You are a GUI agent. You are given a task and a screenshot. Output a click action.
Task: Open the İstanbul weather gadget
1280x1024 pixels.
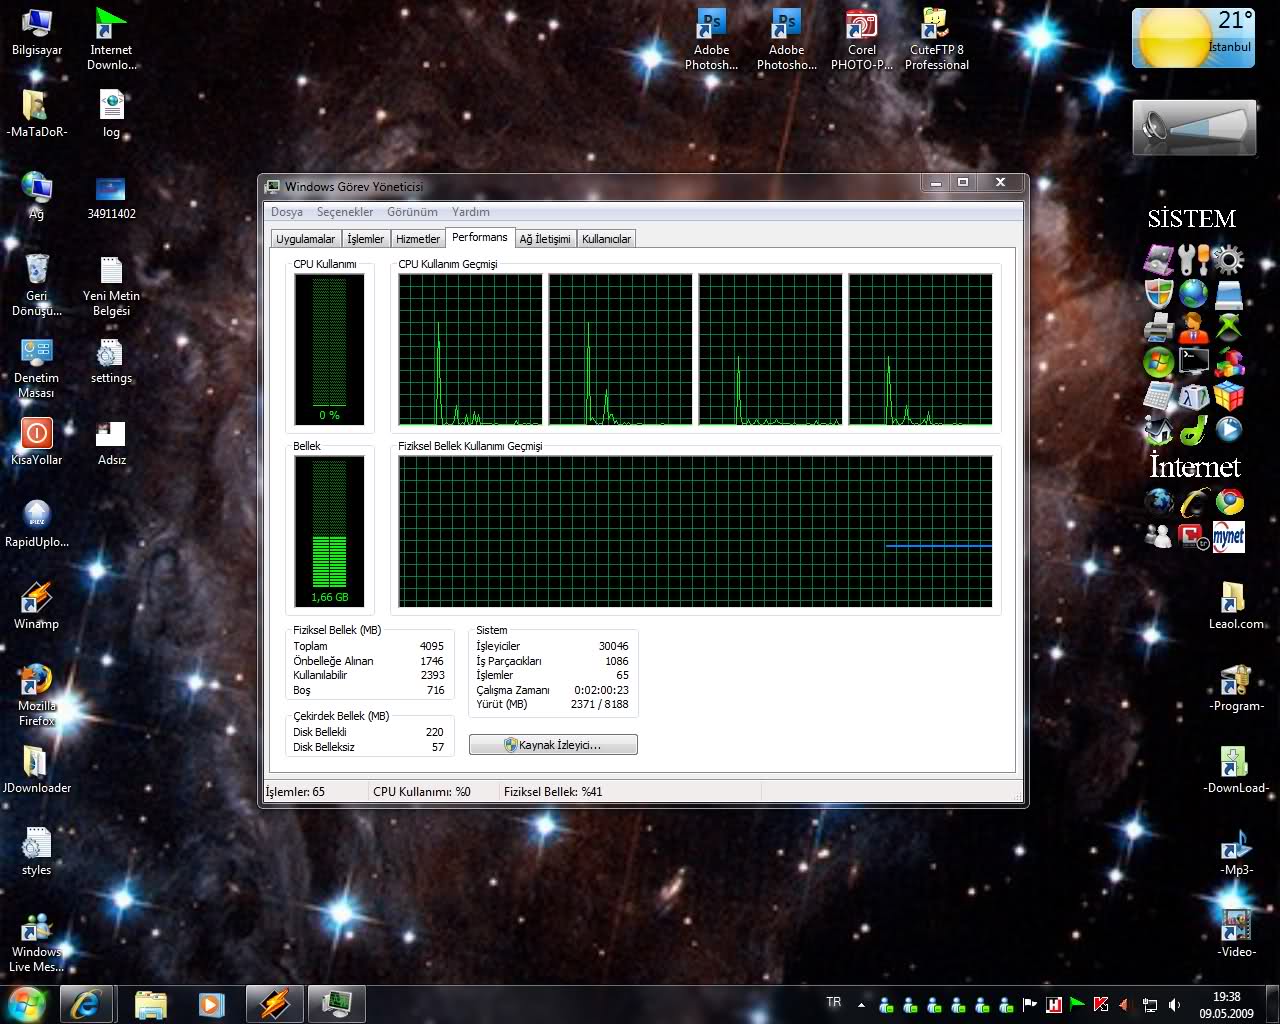1193,38
